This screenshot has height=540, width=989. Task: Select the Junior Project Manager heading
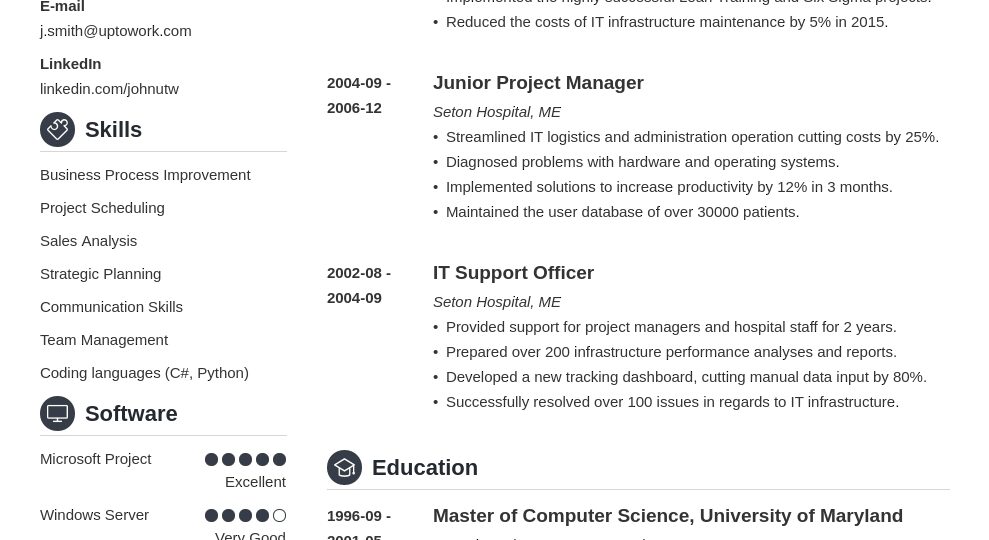point(538,83)
